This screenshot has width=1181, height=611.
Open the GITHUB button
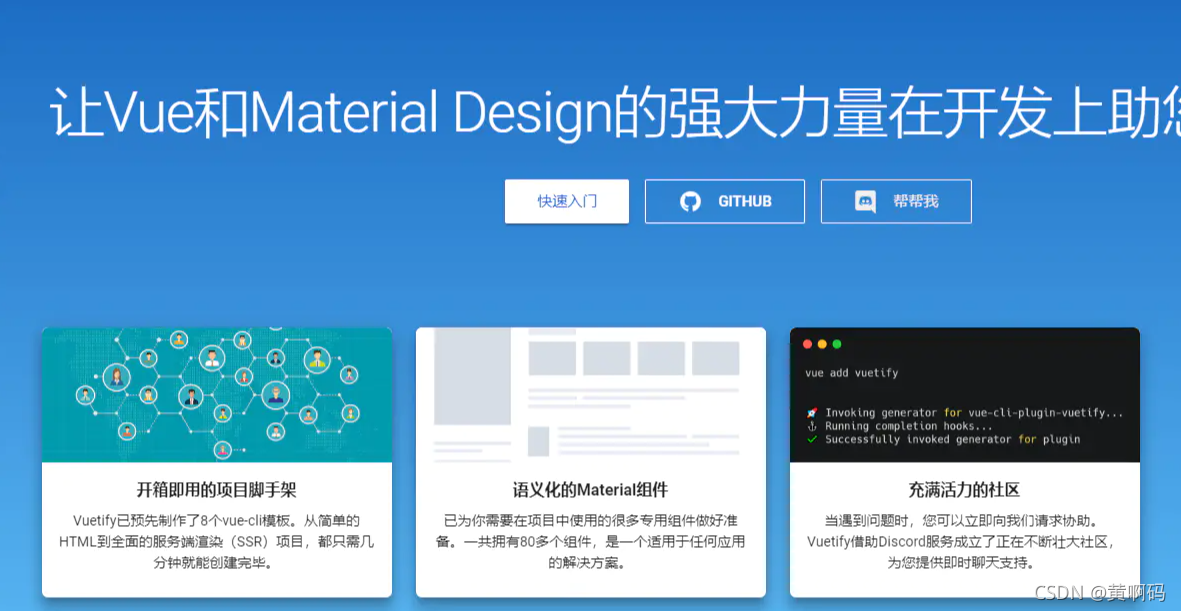(725, 201)
